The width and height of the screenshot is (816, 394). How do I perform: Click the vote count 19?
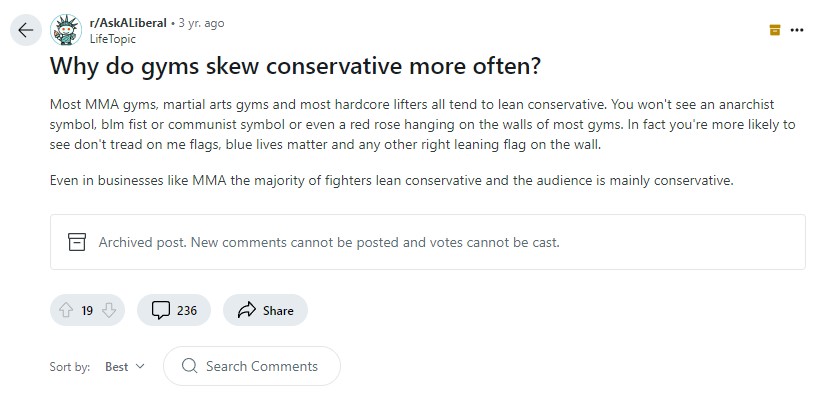click(87, 311)
